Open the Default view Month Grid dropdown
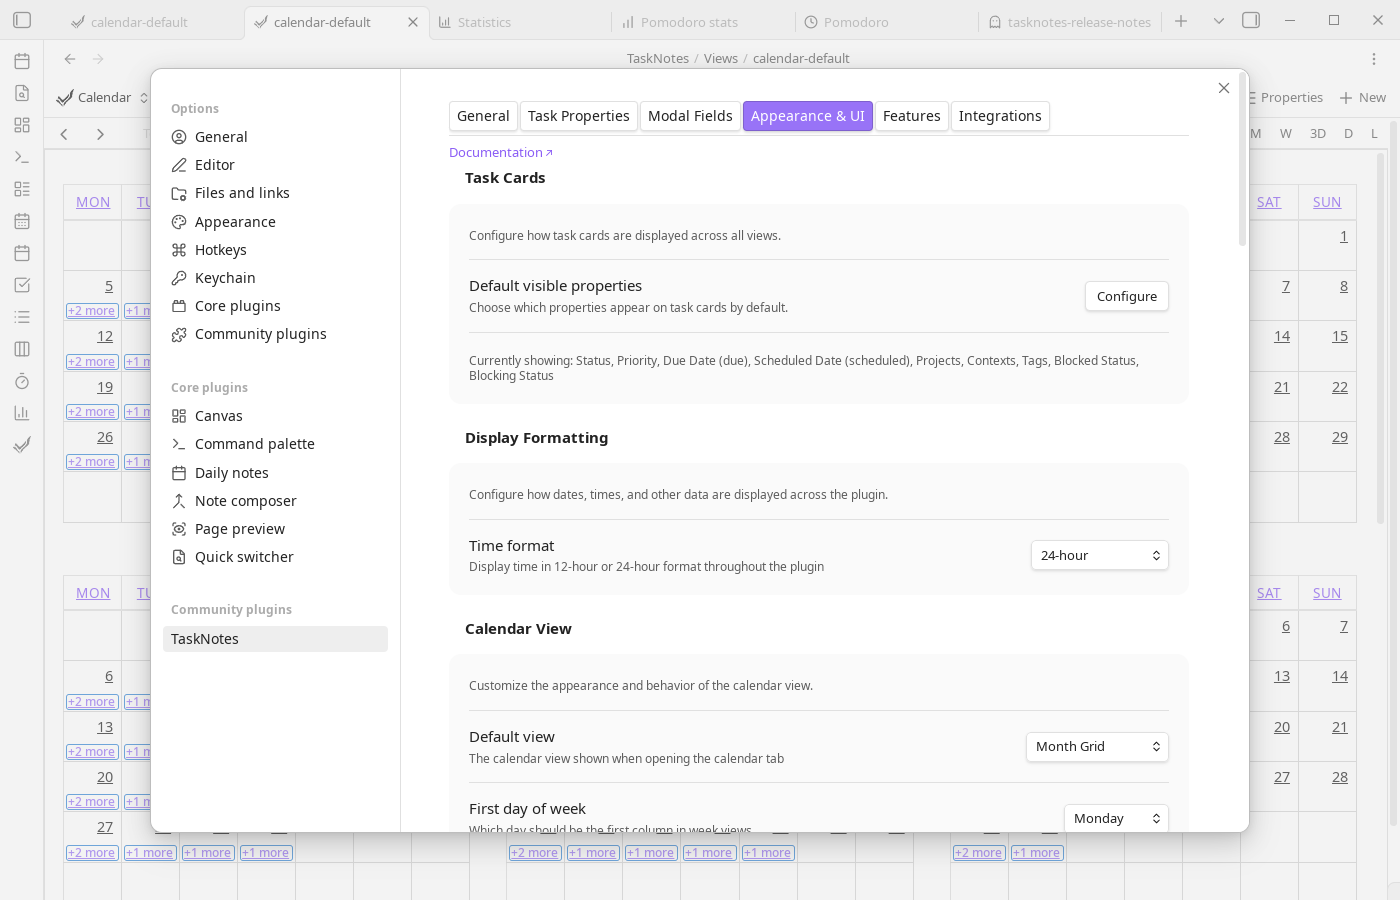 [1097, 746]
